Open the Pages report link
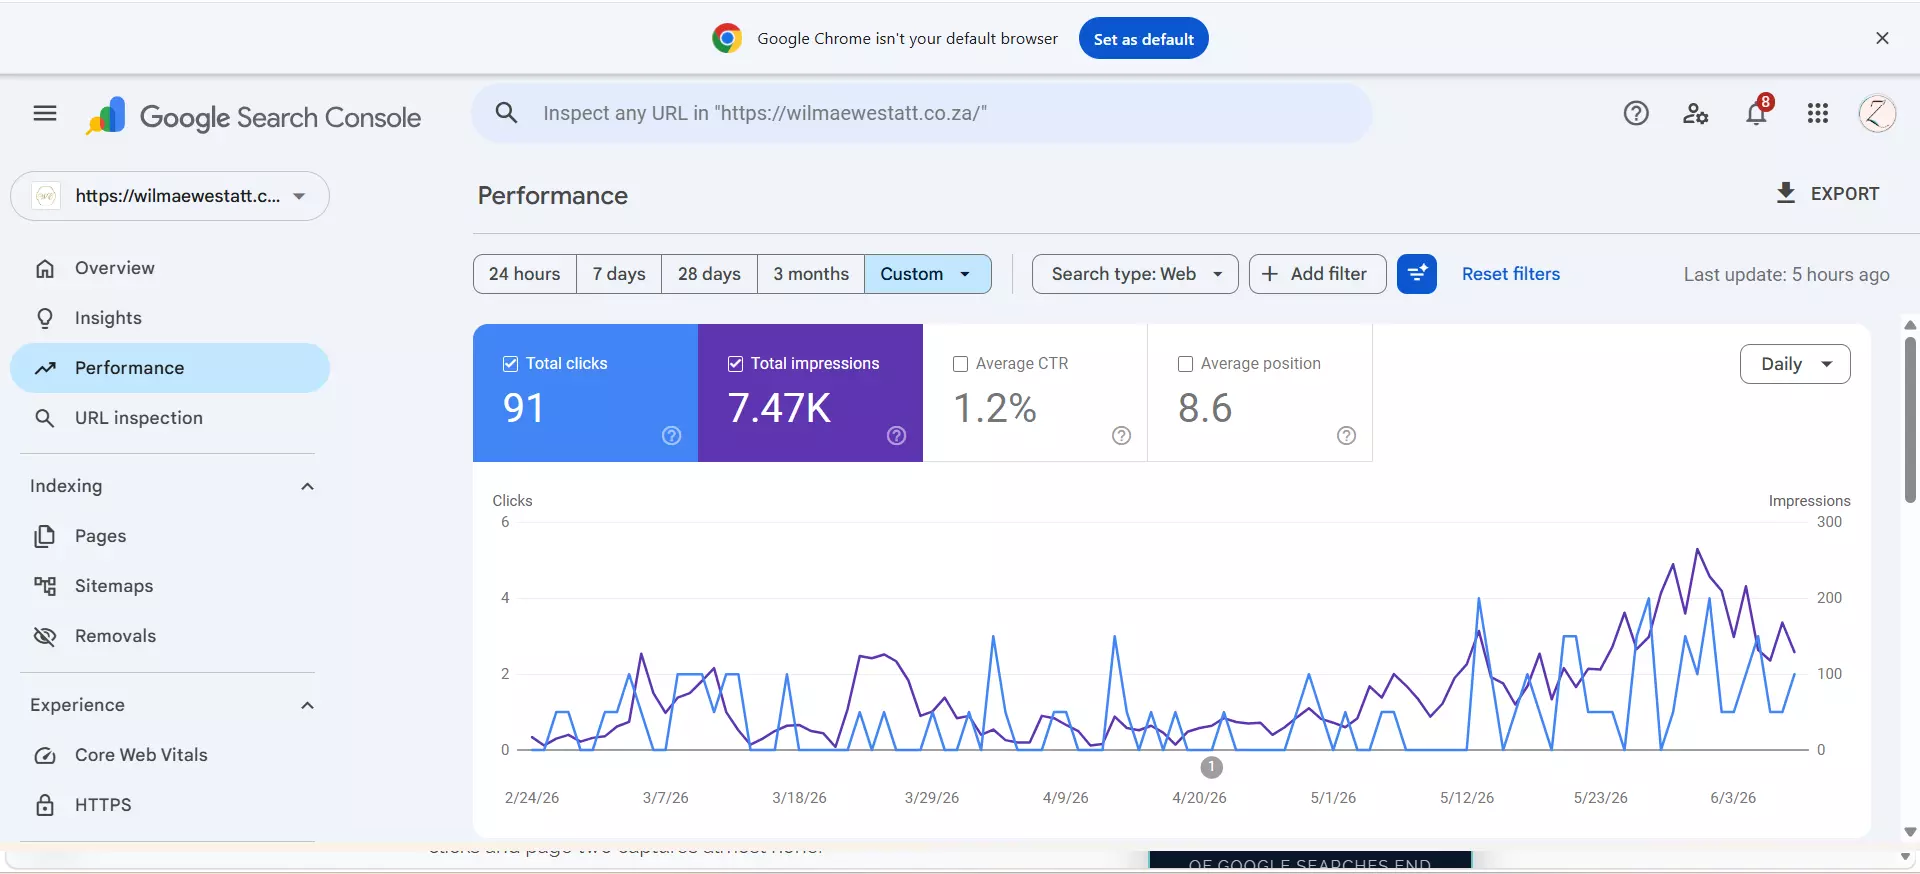Image resolution: width=1920 pixels, height=874 pixels. pos(170,536)
